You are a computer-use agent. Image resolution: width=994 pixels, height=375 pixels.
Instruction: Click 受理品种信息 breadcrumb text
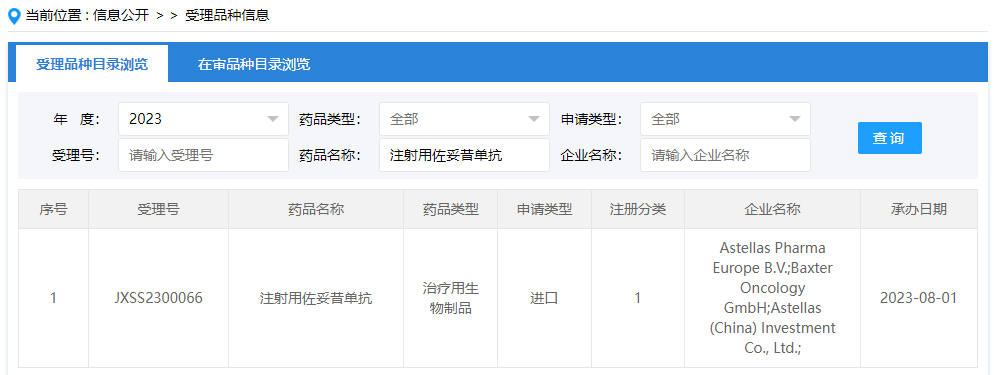228,16
